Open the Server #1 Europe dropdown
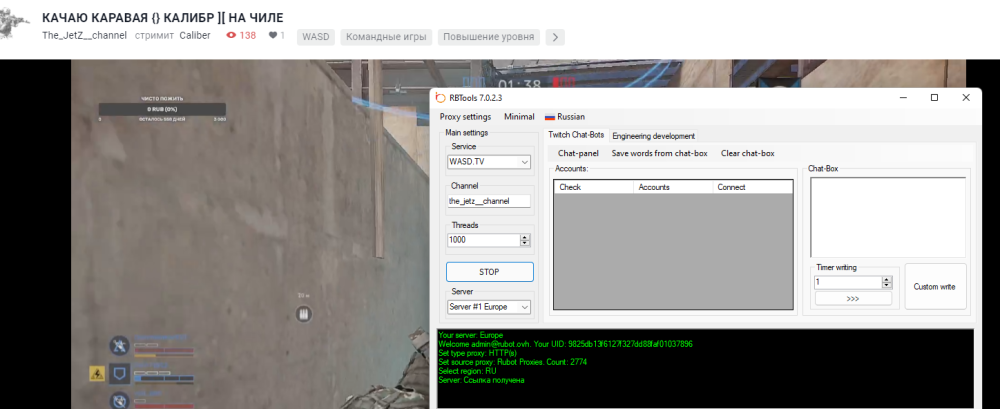This screenshot has width=1000, height=409. (x=489, y=307)
